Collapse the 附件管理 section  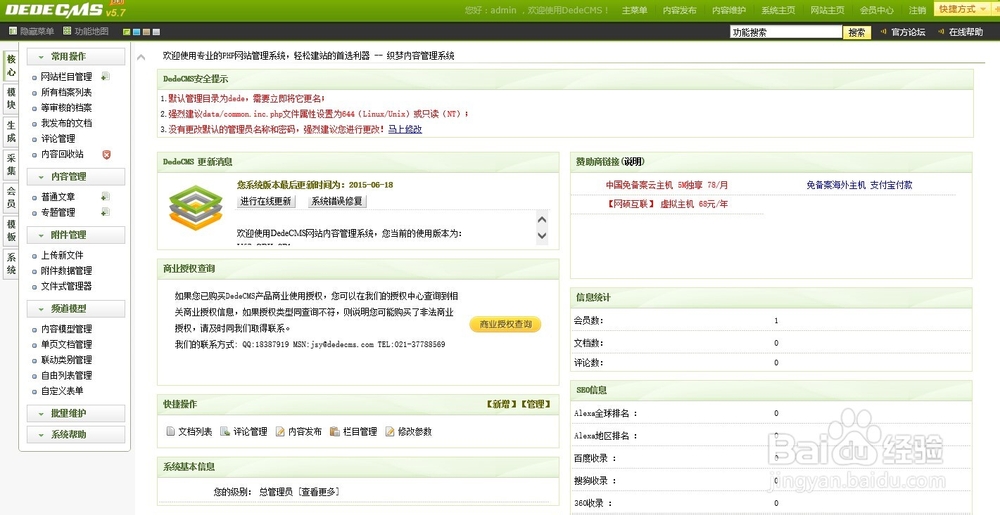click(x=77, y=235)
